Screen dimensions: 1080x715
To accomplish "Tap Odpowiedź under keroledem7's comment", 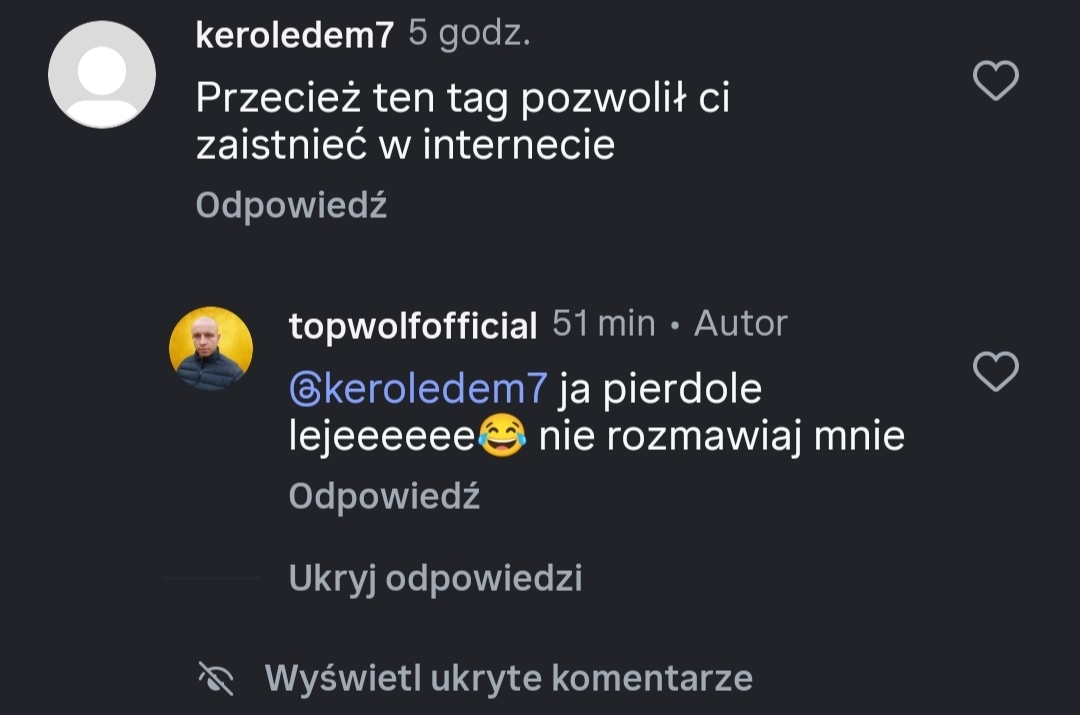I will click(291, 205).
